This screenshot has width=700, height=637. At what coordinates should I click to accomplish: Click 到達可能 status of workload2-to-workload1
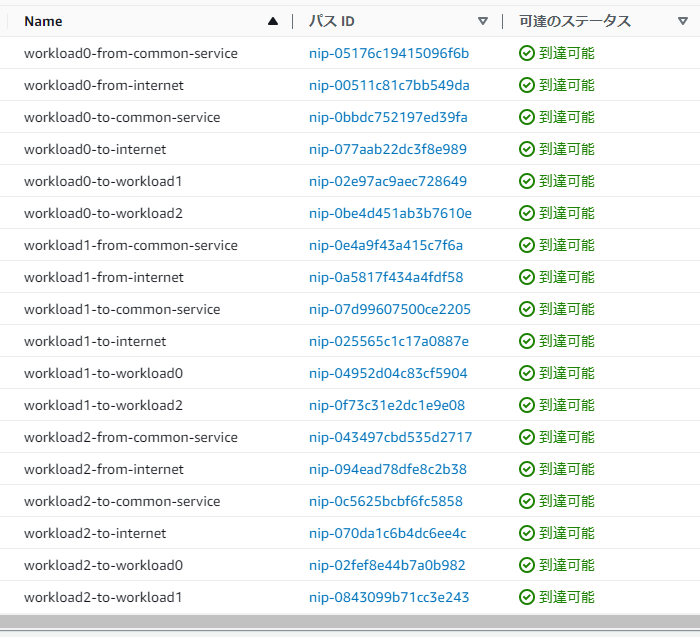(557, 597)
